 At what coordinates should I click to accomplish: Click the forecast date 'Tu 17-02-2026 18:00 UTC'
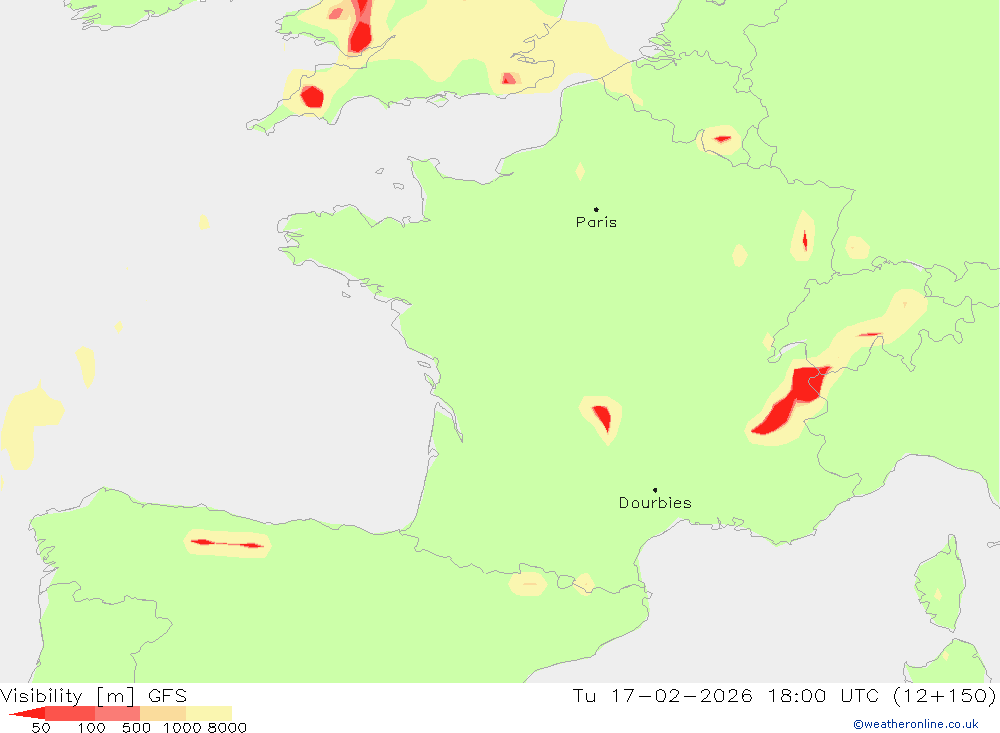(x=726, y=695)
